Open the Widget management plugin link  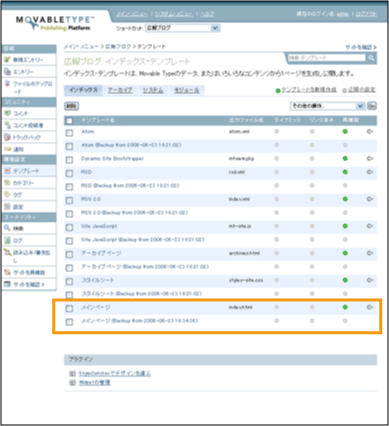pyautogui.click(x=95, y=383)
